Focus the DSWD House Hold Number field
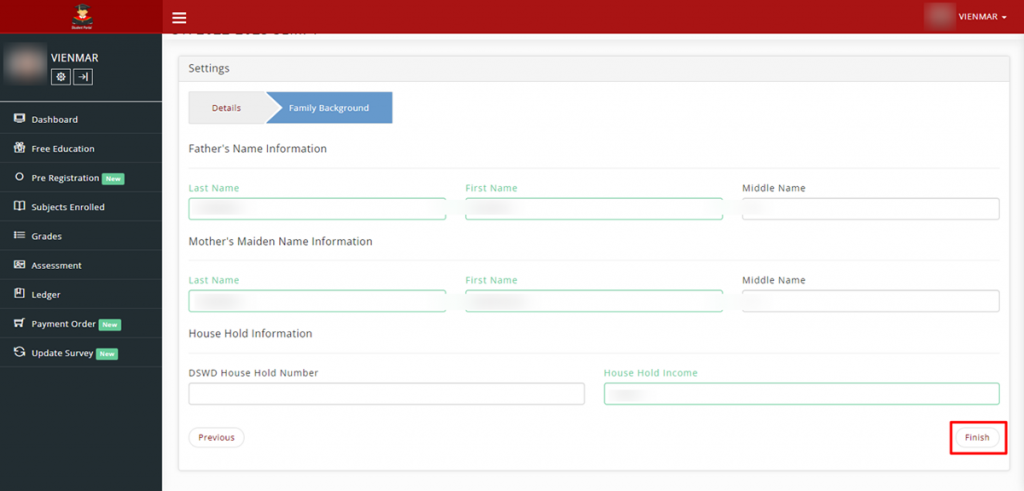Image resolution: width=1024 pixels, height=491 pixels. pyautogui.click(x=386, y=394)
